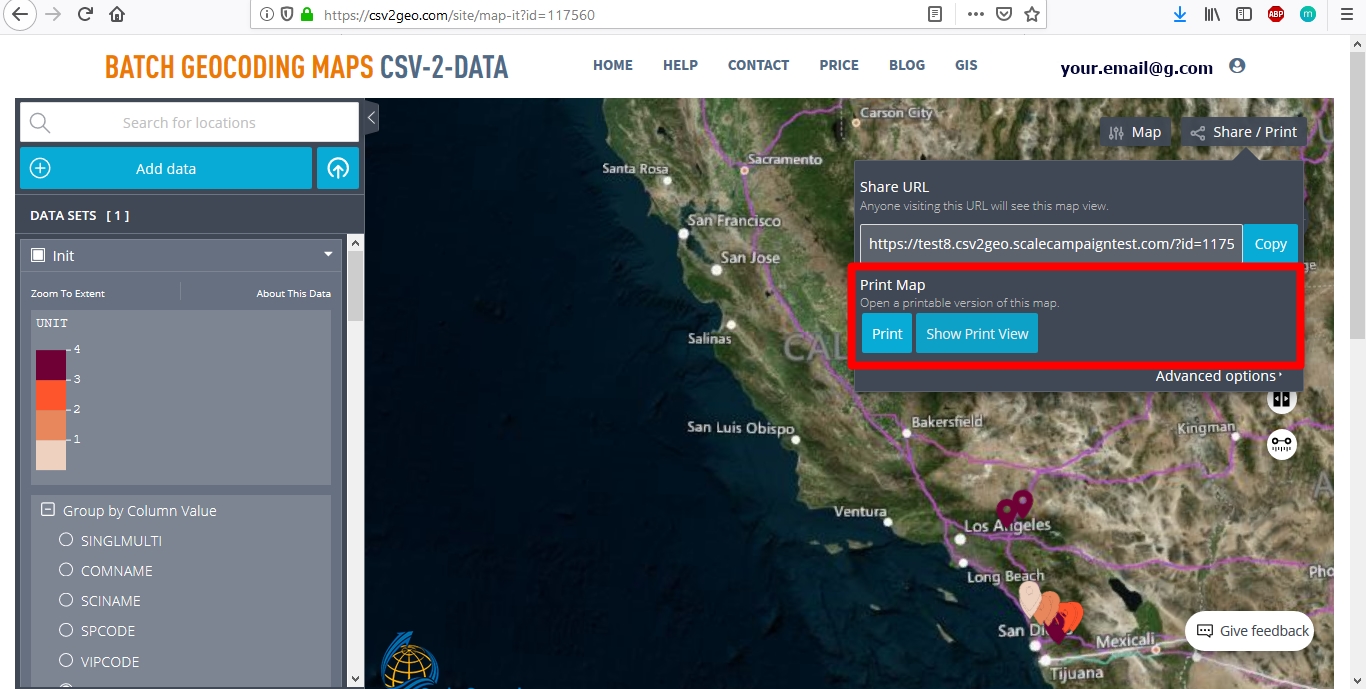This screenshot has height=689, width=1366.
Task: Navigate to the PRICE menu item
Action: click(x=838, y=65)
